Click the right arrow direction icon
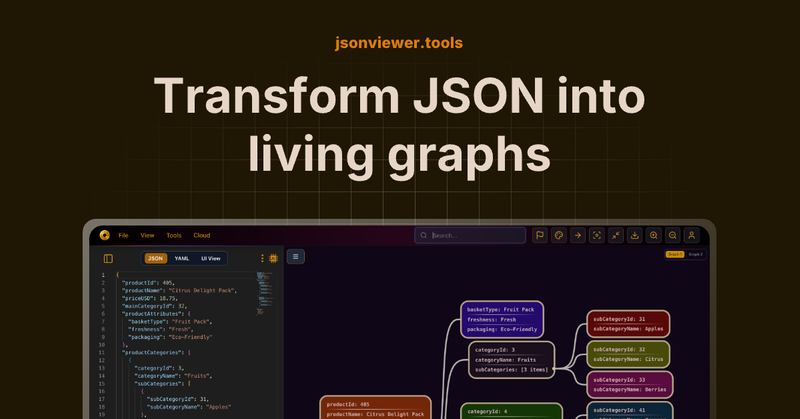The image size is (800, 419). point(578,235)
